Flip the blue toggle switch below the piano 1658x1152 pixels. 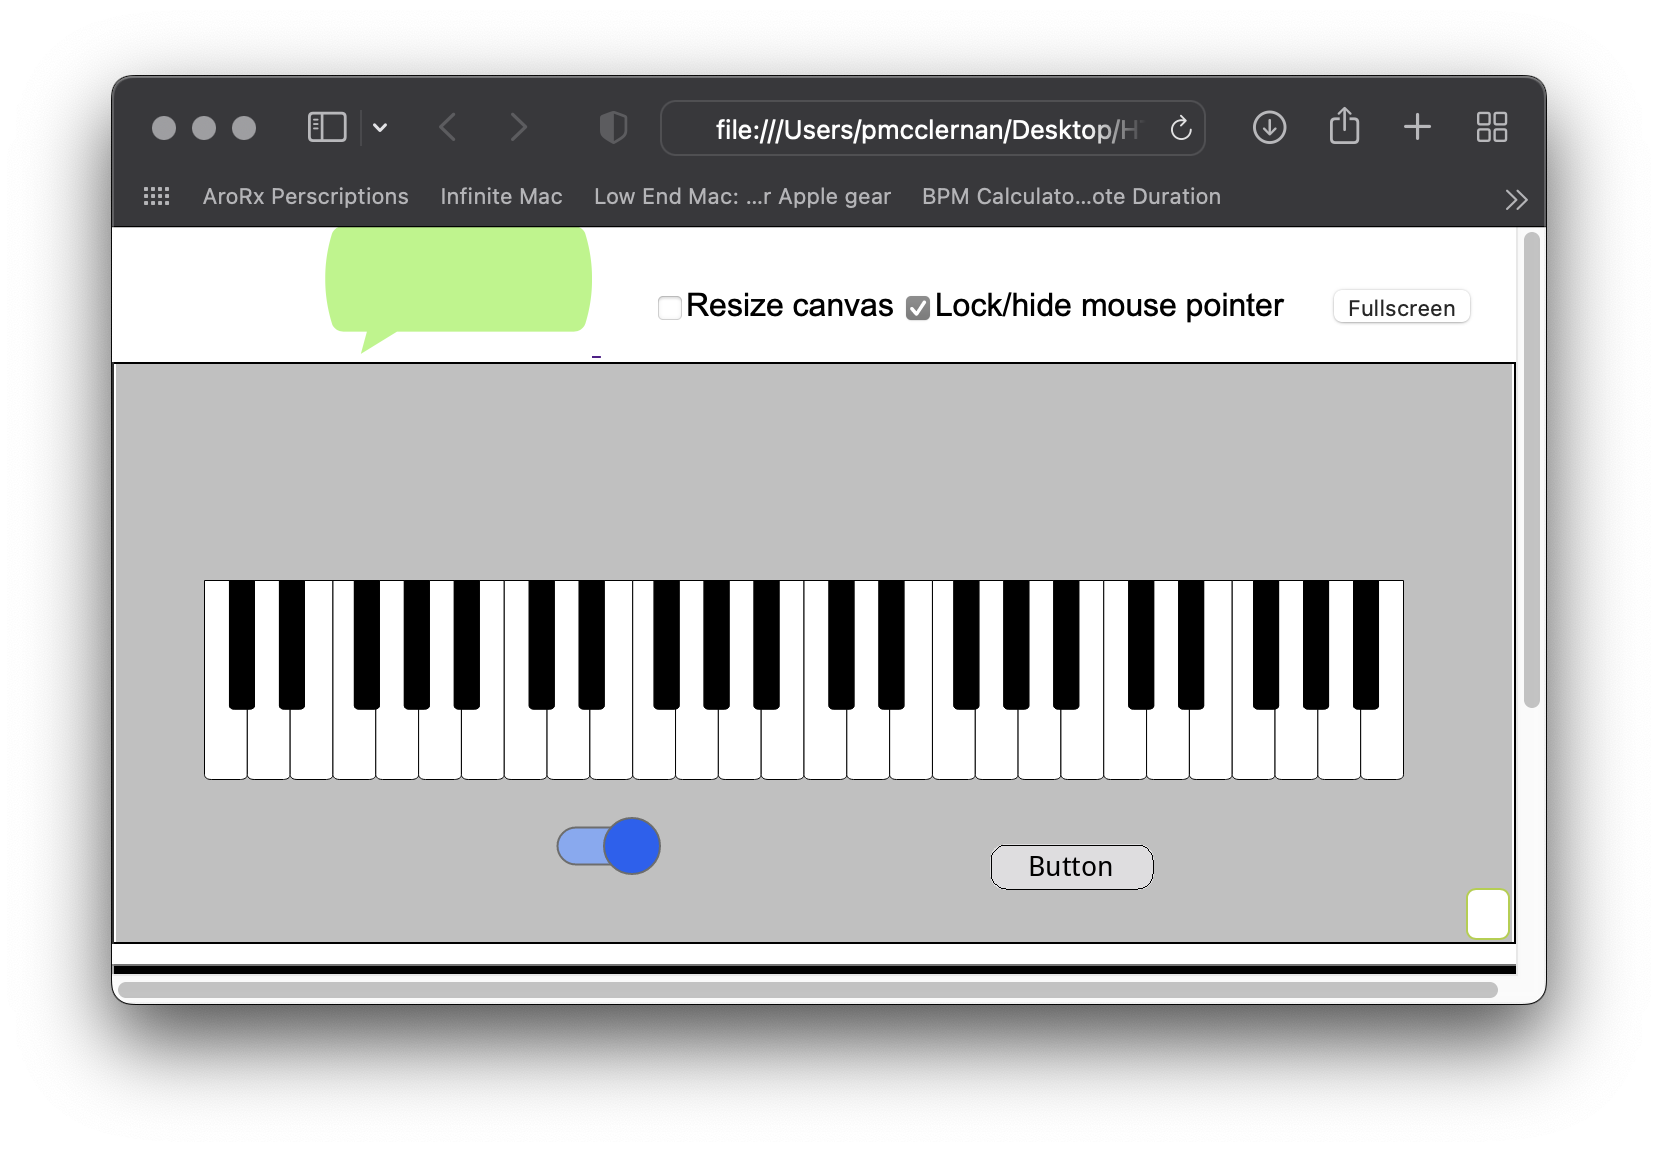pos(608,846)
